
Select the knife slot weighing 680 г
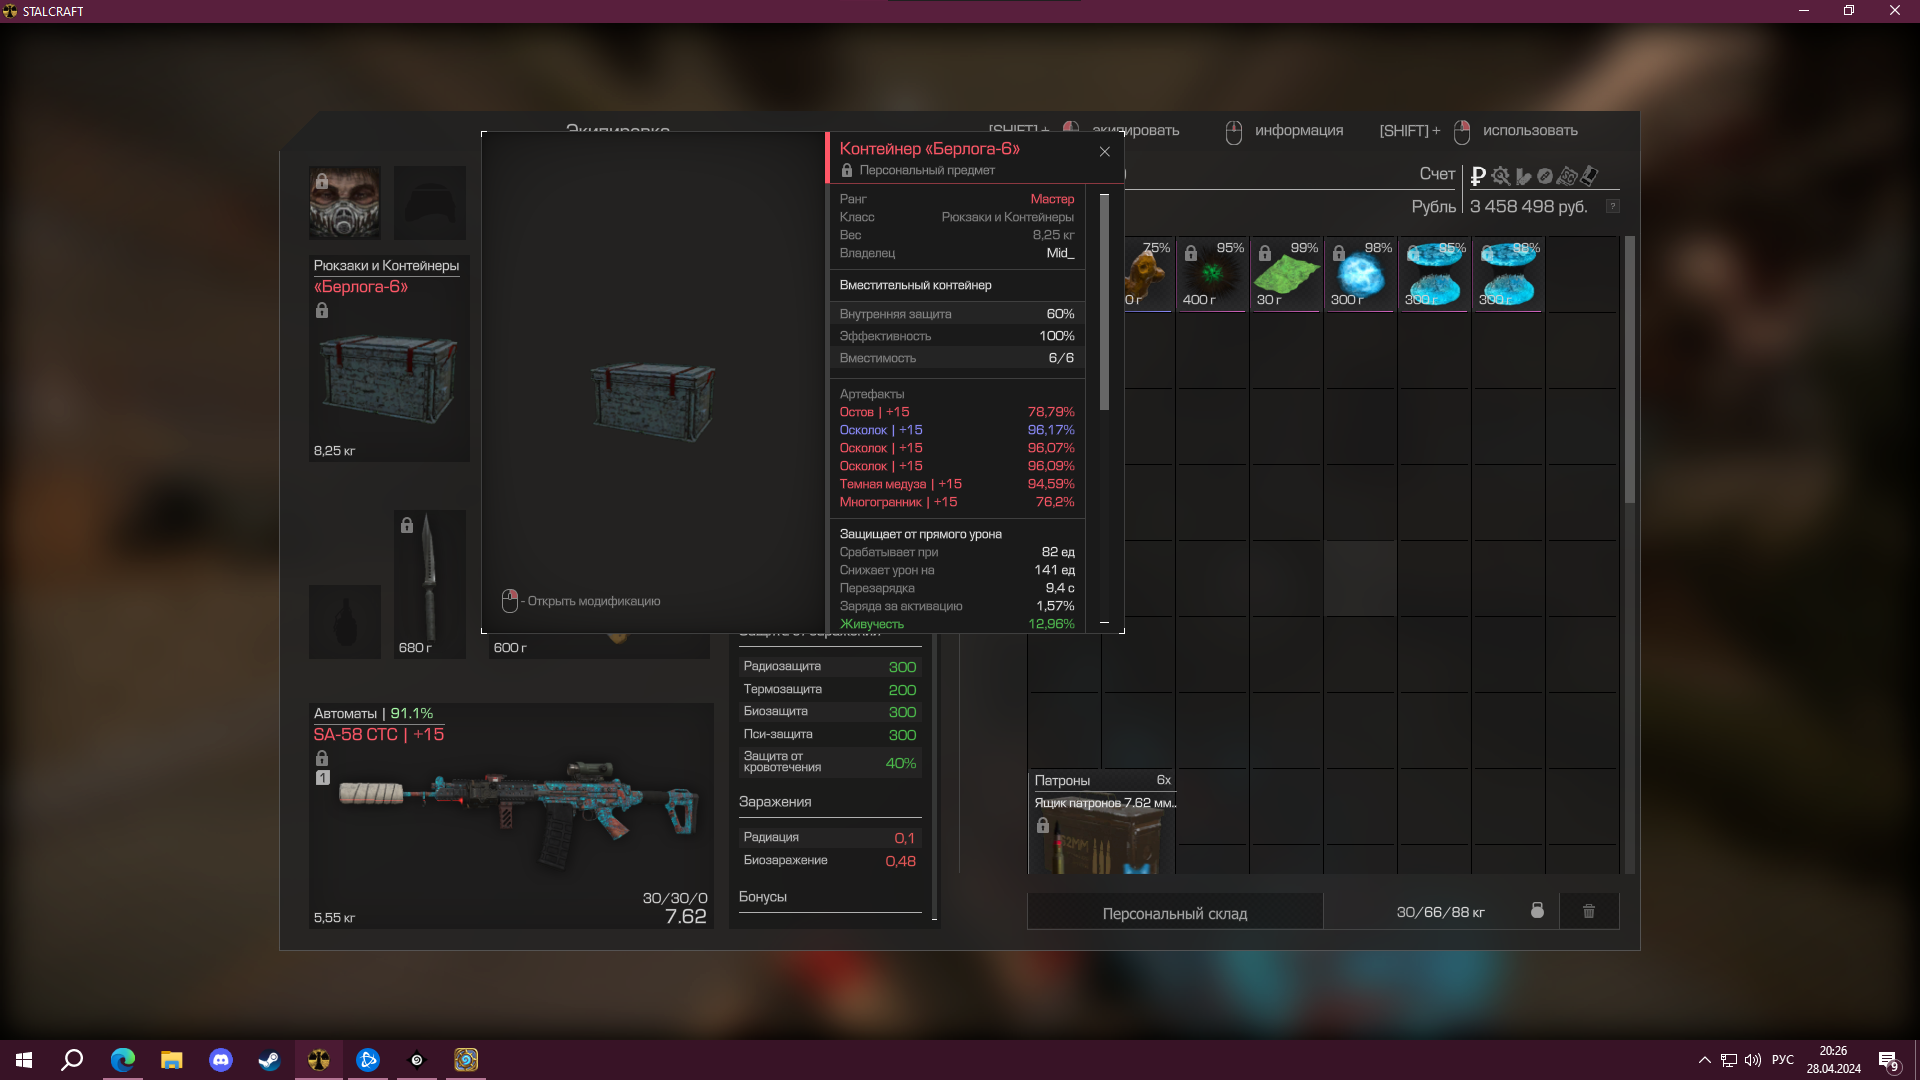tap(430, 584)
